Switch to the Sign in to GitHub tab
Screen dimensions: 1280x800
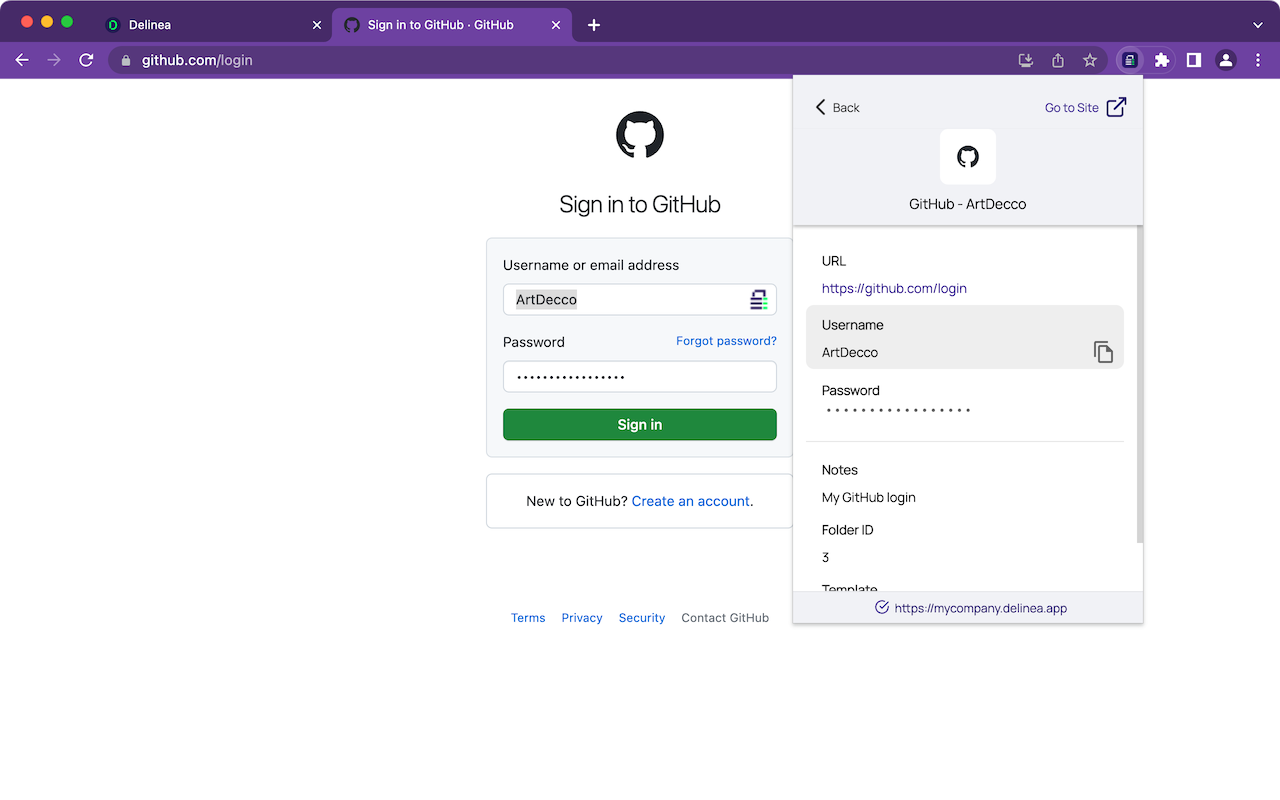pyautogui.click(x=440, y=24)
